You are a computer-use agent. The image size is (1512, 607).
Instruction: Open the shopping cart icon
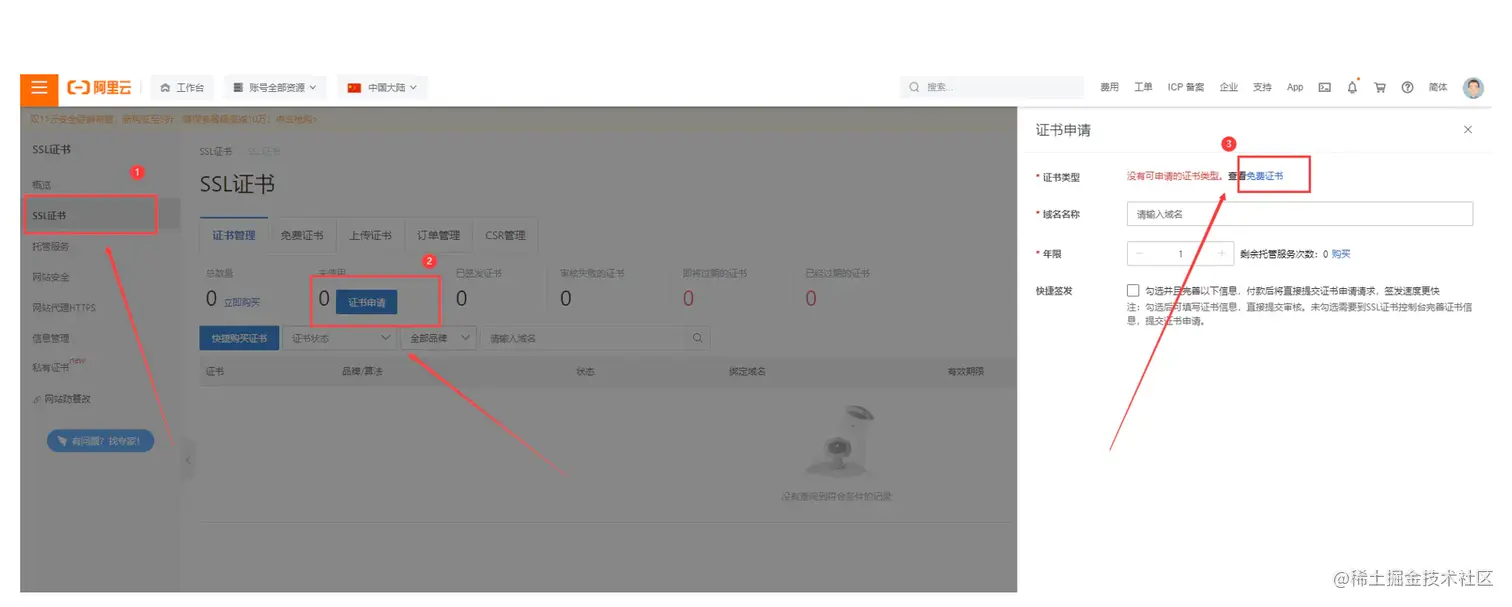[x=1379, y=87]
